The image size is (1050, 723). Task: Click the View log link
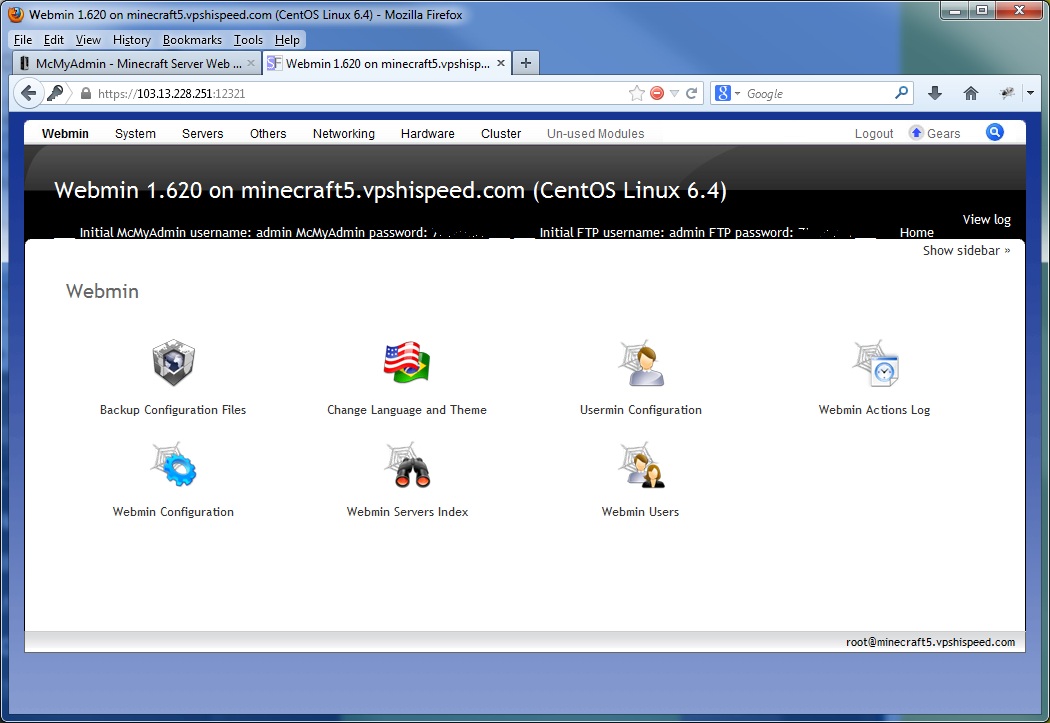(986, 220)
